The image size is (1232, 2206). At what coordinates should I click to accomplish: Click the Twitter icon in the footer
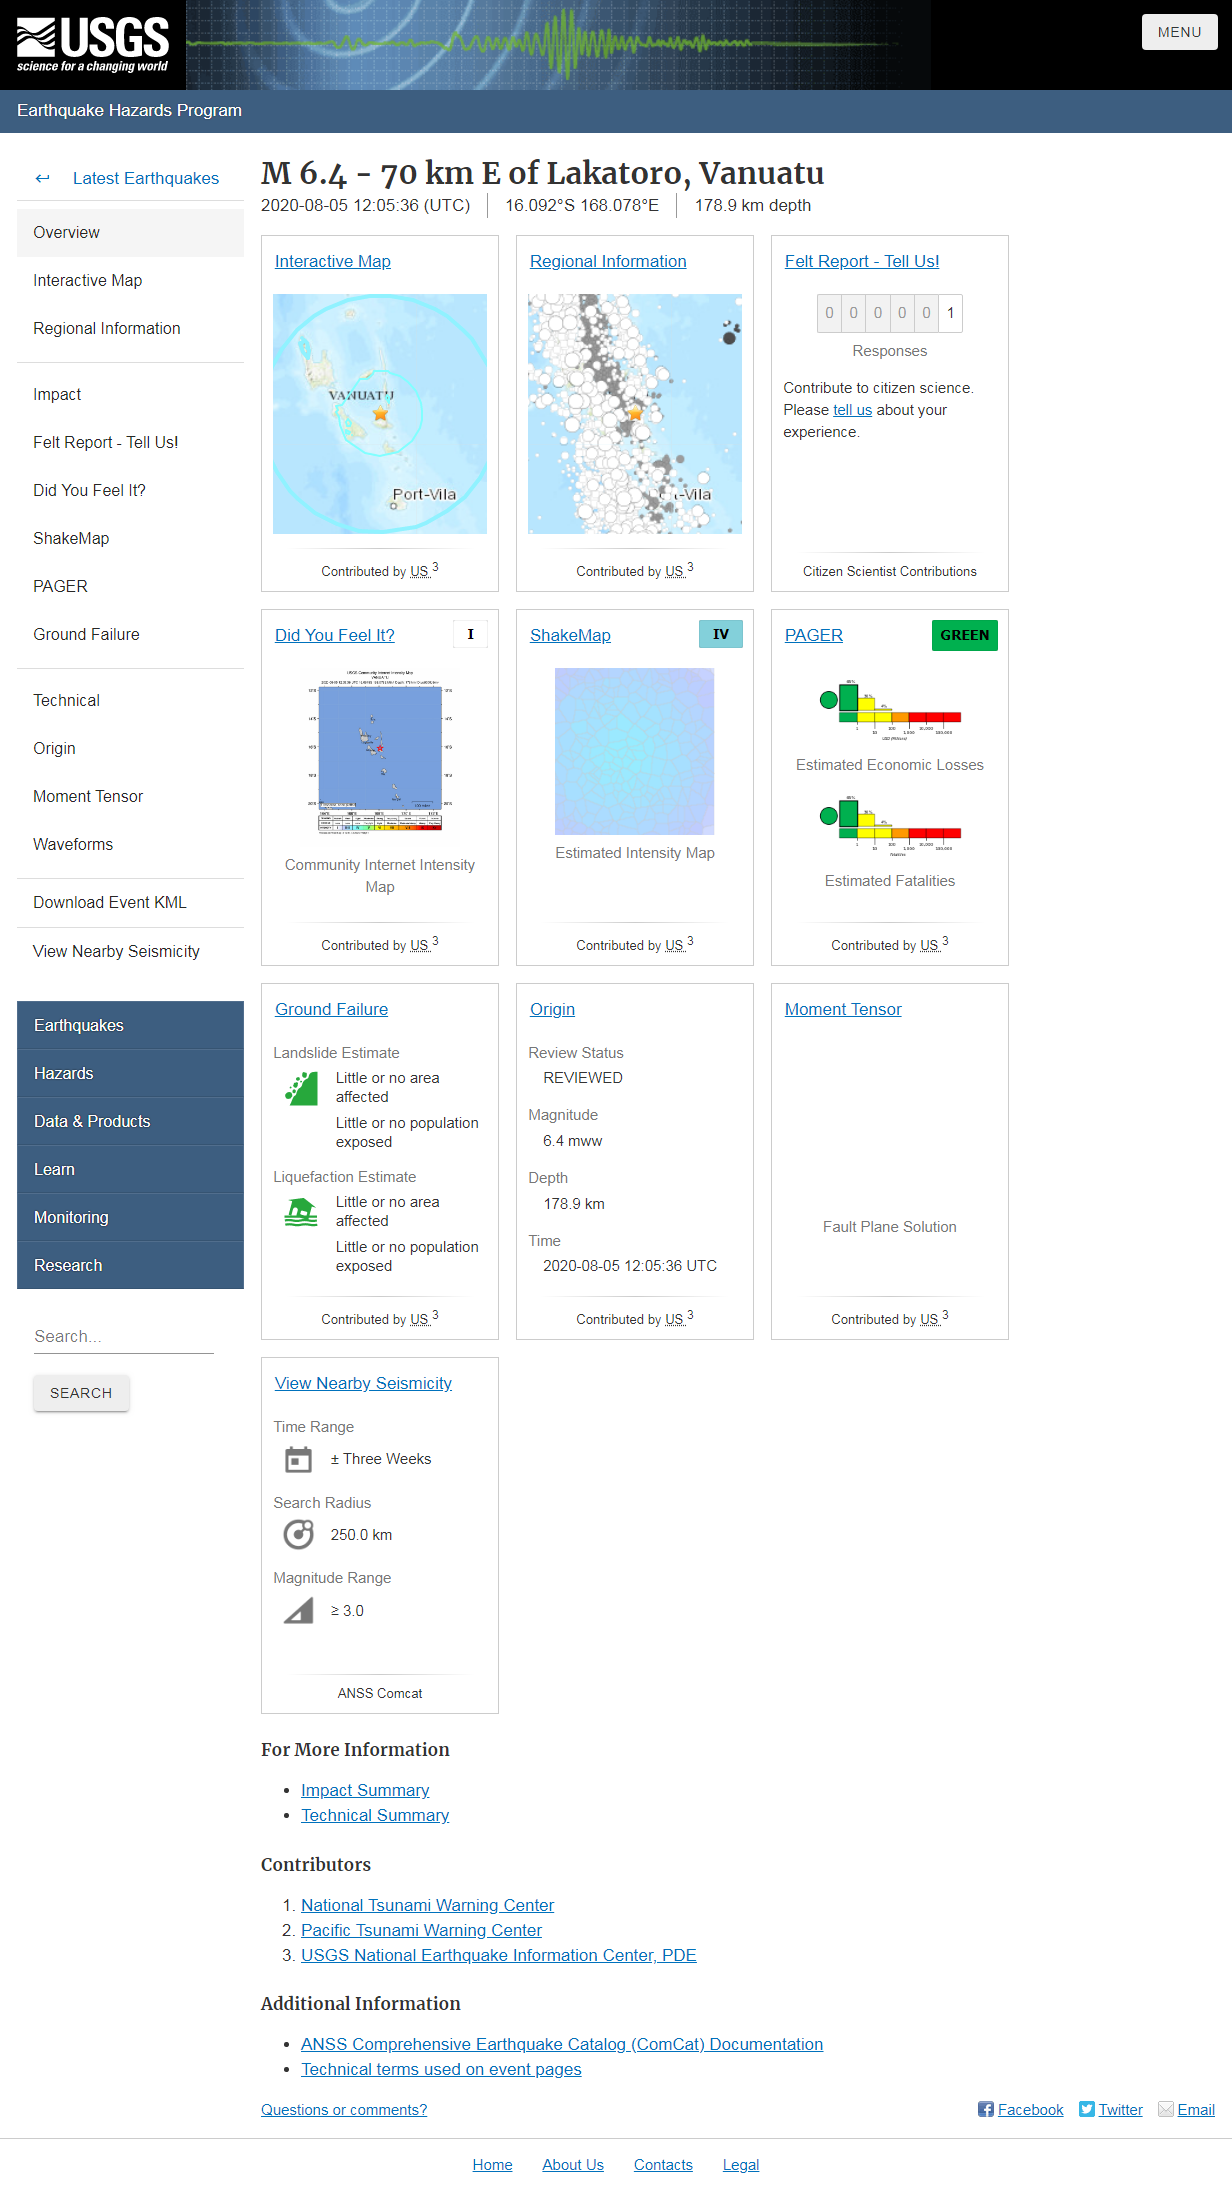point(1087,2109)
